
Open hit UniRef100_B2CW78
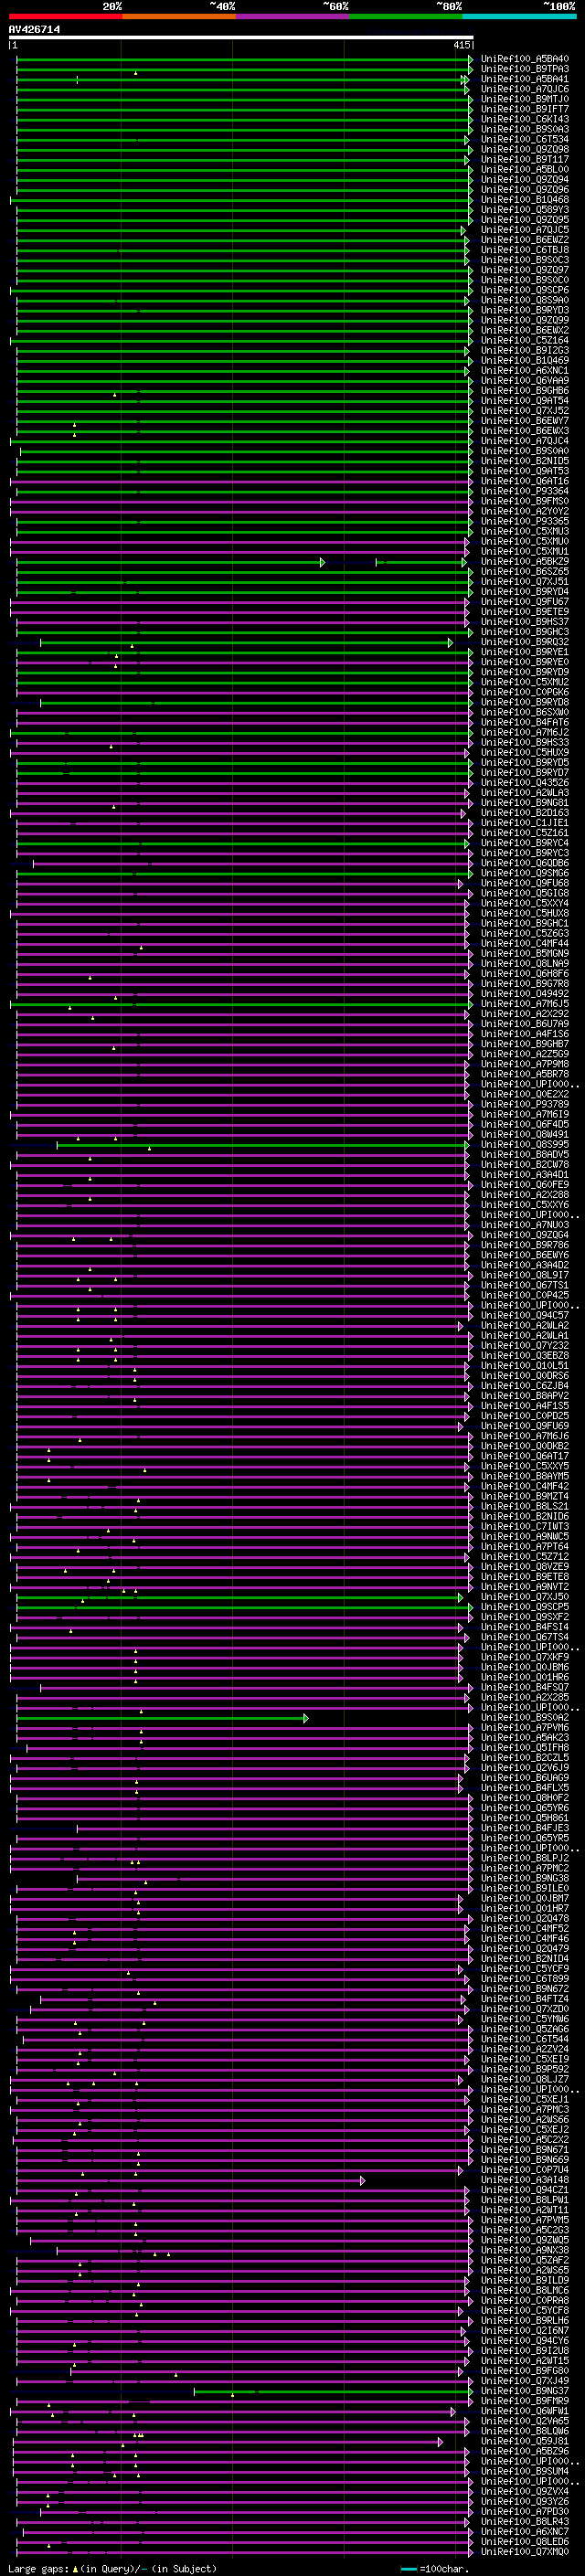pyautogui.click(x=525, y=1164)
